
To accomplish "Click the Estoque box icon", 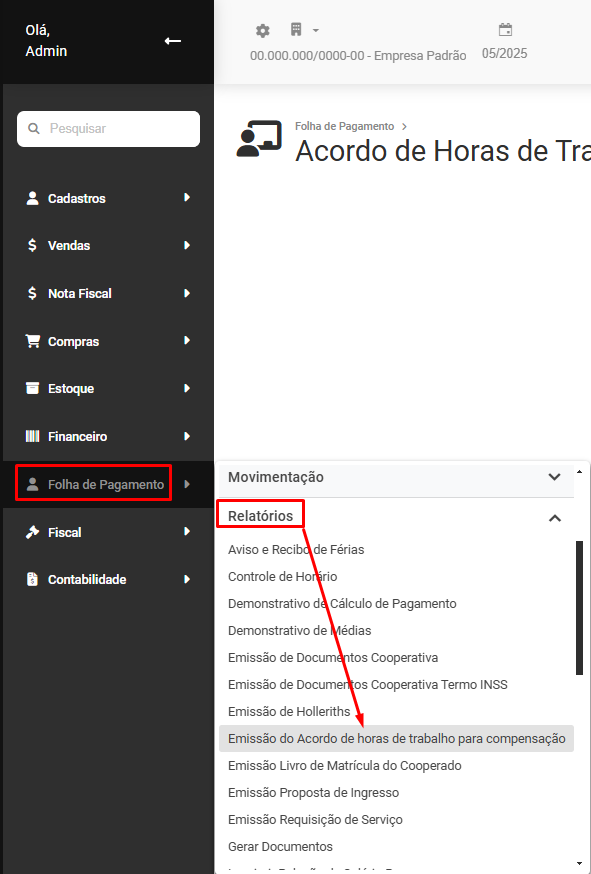I will [33, 388].
